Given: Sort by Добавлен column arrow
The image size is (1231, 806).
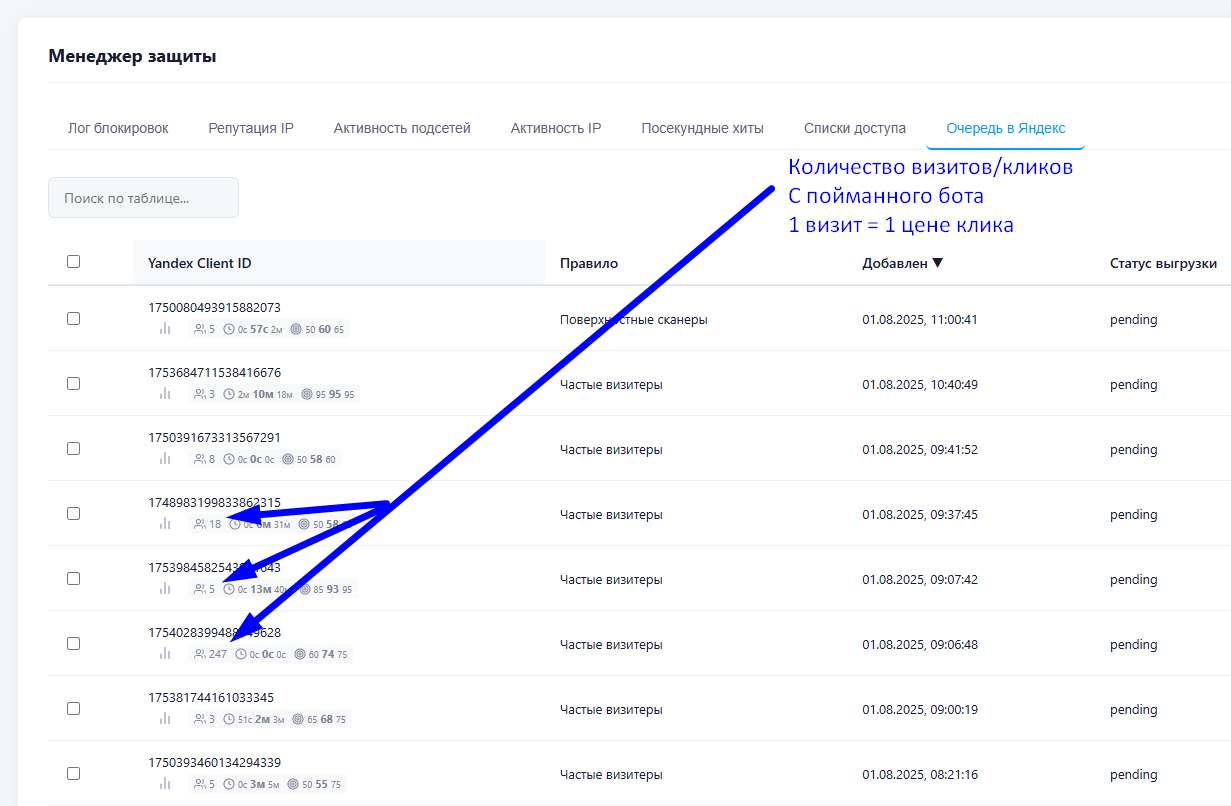Looking at the screenshot, I should 937,264.
